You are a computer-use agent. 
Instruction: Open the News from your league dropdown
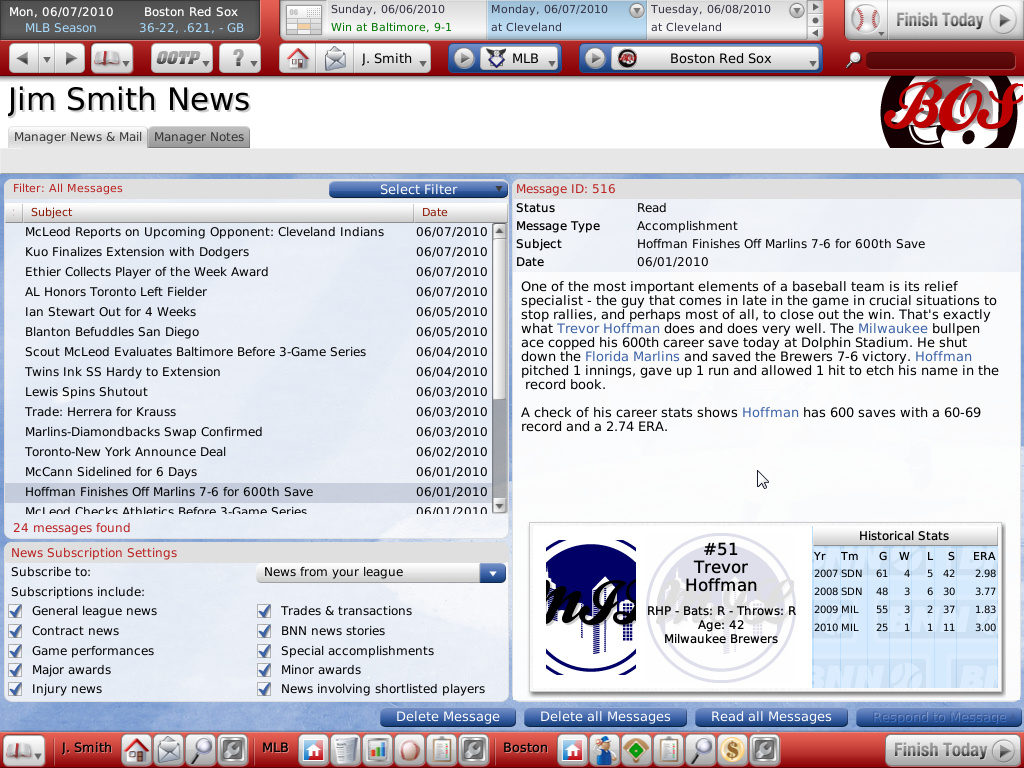[x=381, y=572]
